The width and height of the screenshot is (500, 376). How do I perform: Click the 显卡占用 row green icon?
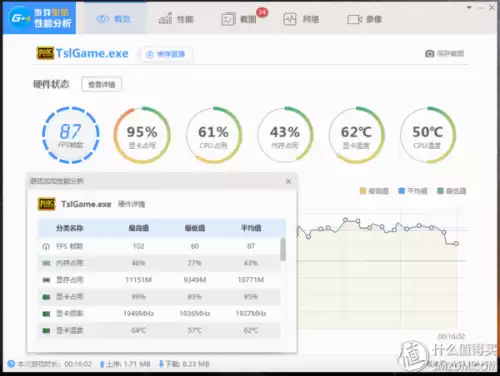[46, 297]
